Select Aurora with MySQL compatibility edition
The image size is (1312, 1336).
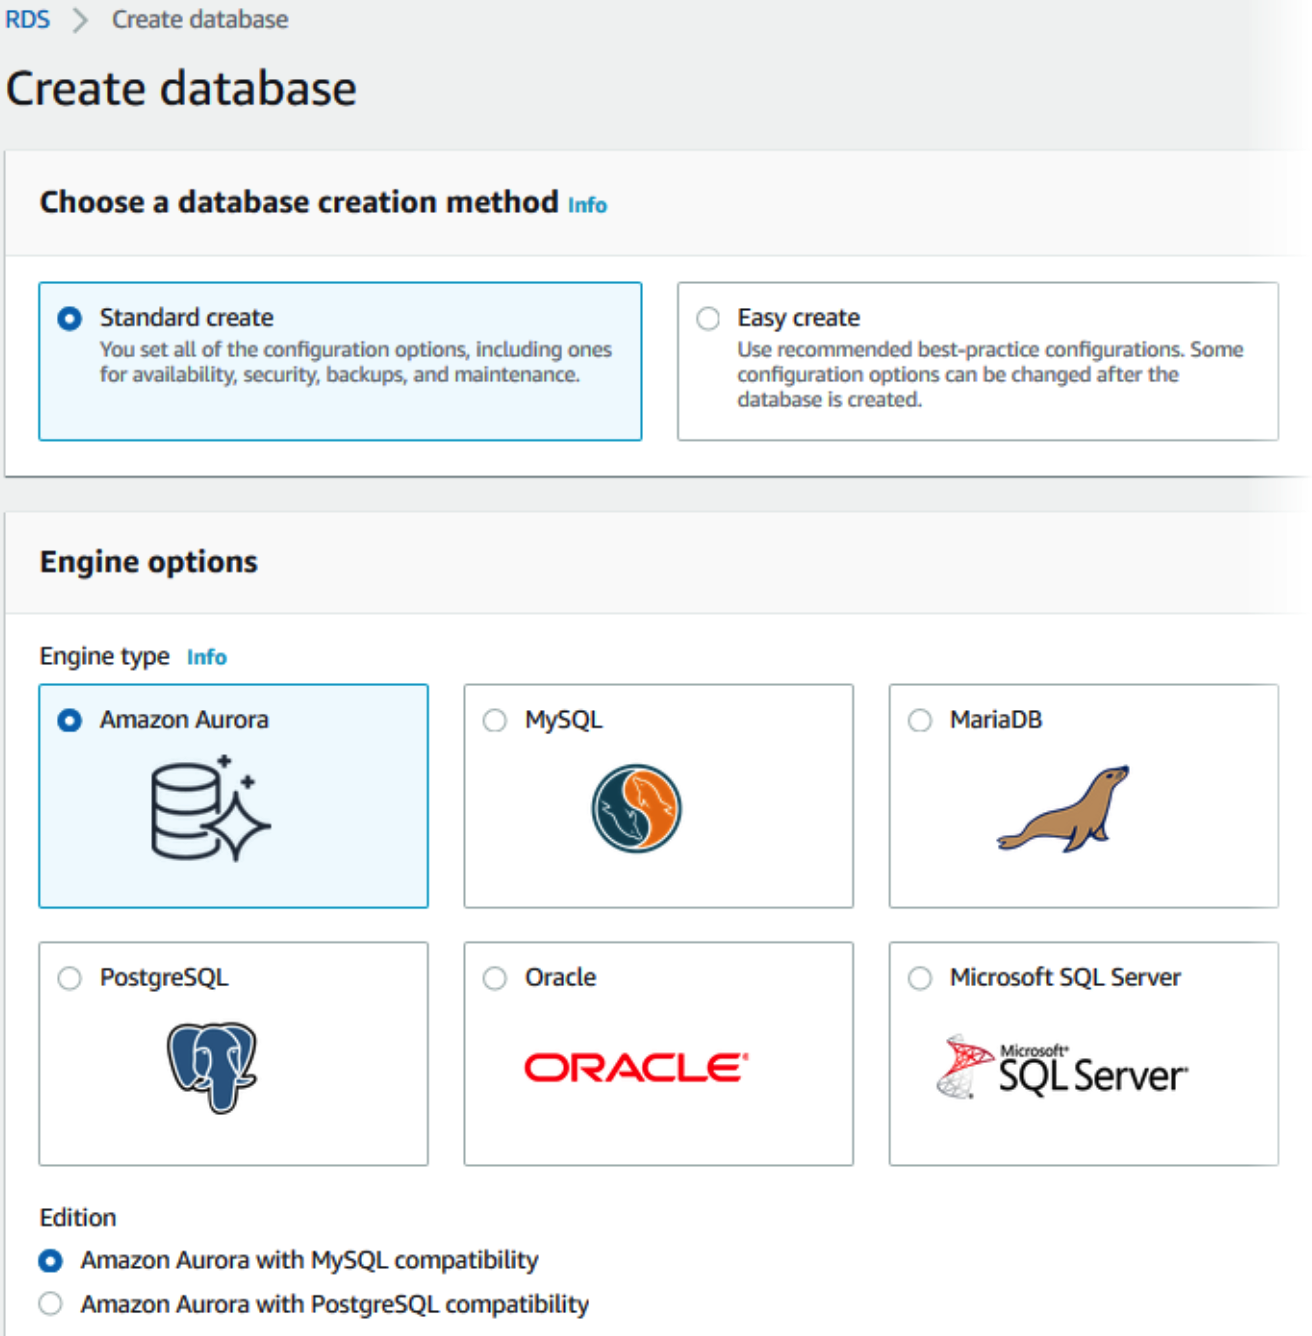click(x=50, y=1261)
